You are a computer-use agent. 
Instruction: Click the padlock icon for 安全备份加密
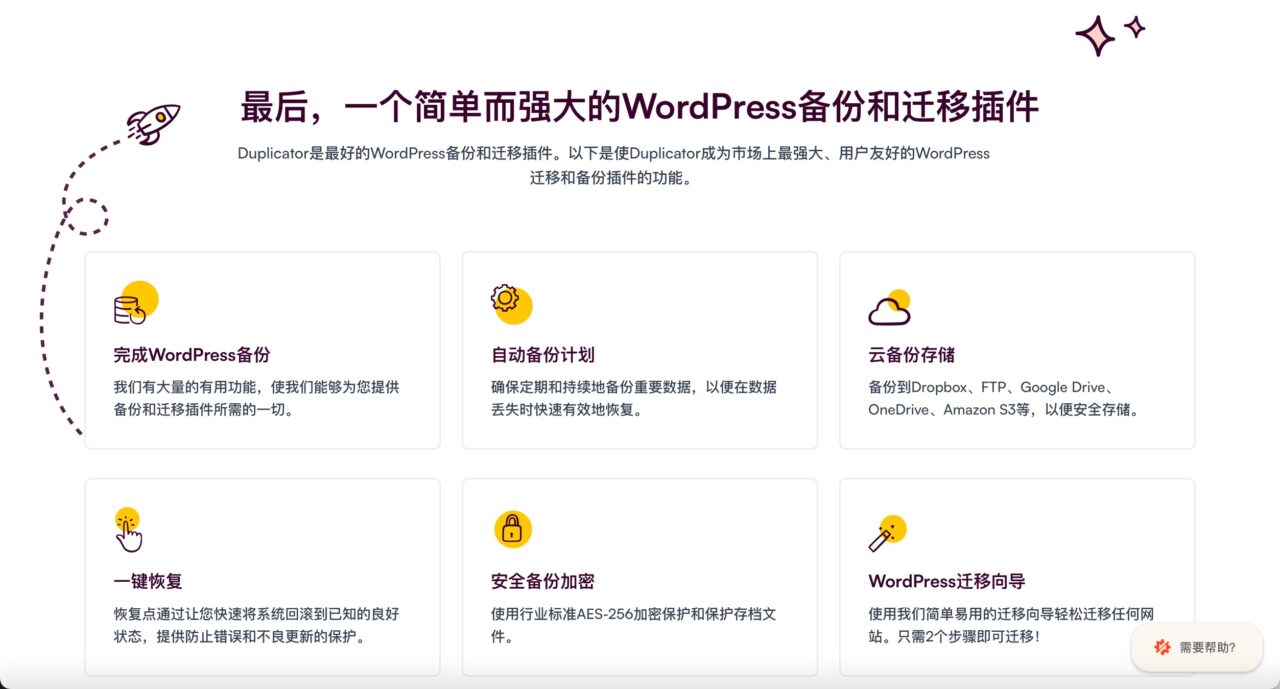pyautogui.click(x=512, y=529)
